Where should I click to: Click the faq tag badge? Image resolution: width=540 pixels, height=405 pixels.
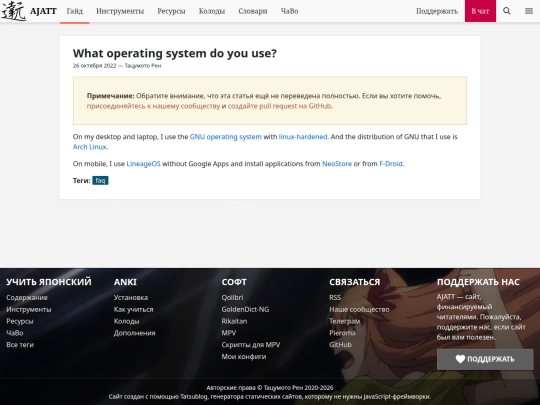[100, 180]
